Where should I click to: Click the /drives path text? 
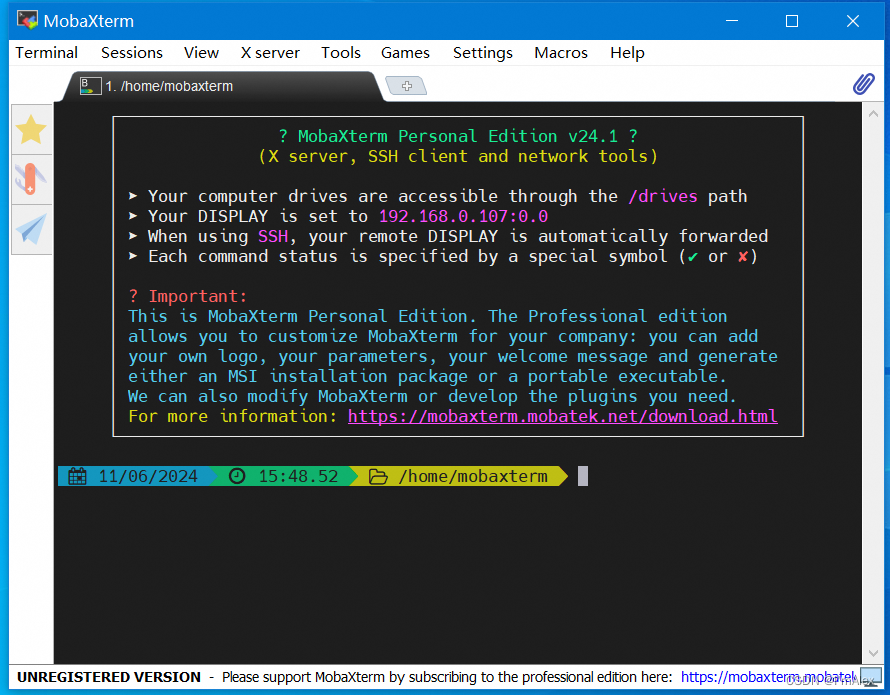[x=662, y=196]
